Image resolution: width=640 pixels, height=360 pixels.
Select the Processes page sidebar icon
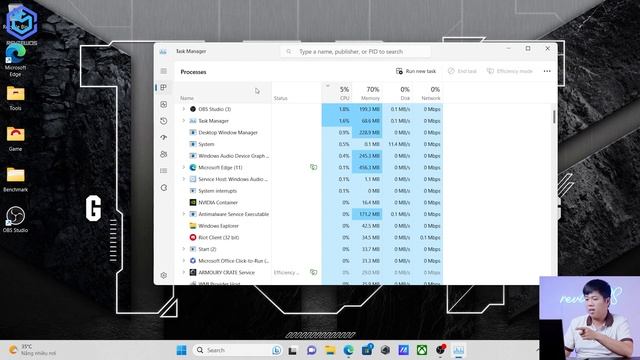pyautogui.click(x=164, y=87)
